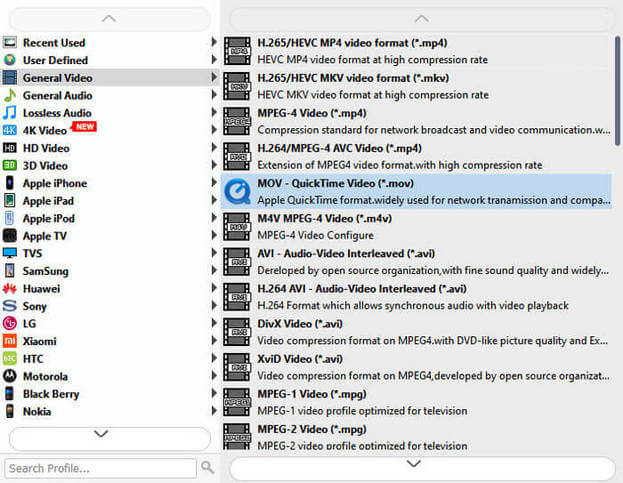The height and width of the screenshot is (483, 623).
Task: Expand the Motorola submenu arrow
Action: pos(214,375)
